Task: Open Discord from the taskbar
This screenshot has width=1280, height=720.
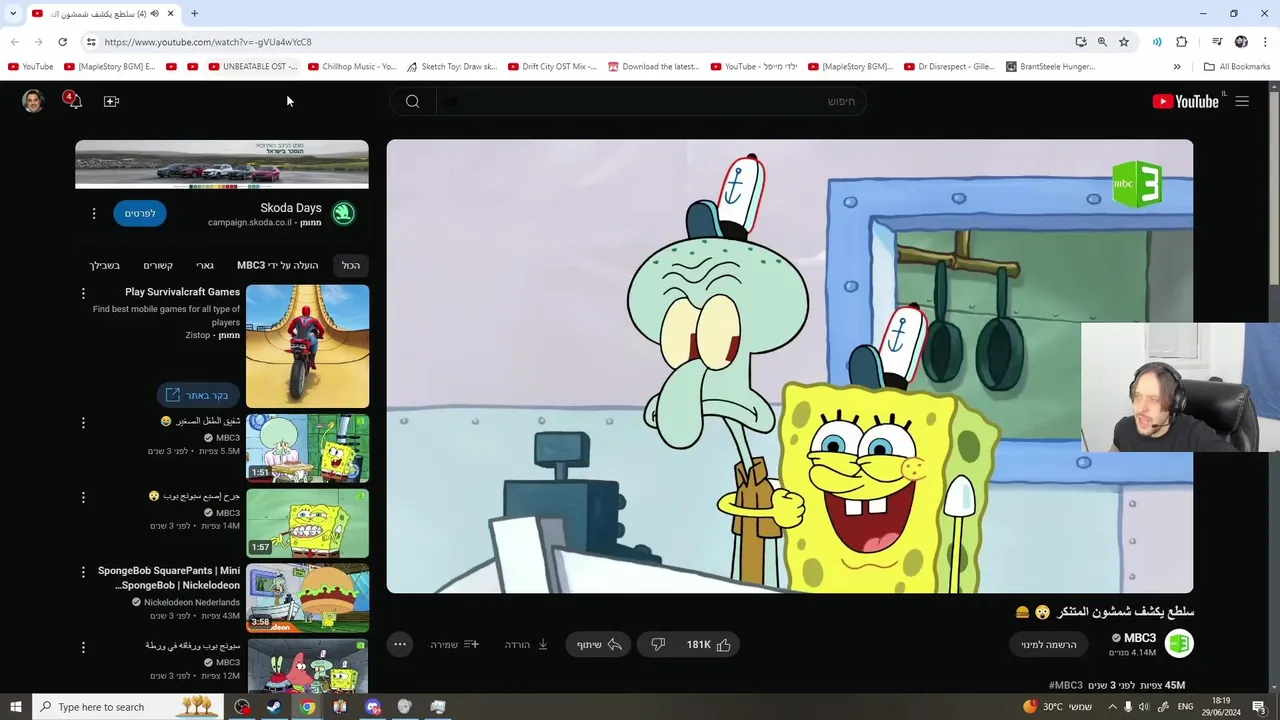Action: (x=373, y=707)
